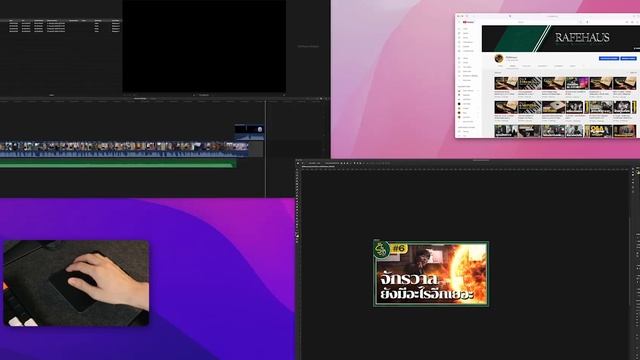The image size is (640, 360).
Task: Click the Photoshop document tab above the canvas
Action: click(x=318, y=167)
